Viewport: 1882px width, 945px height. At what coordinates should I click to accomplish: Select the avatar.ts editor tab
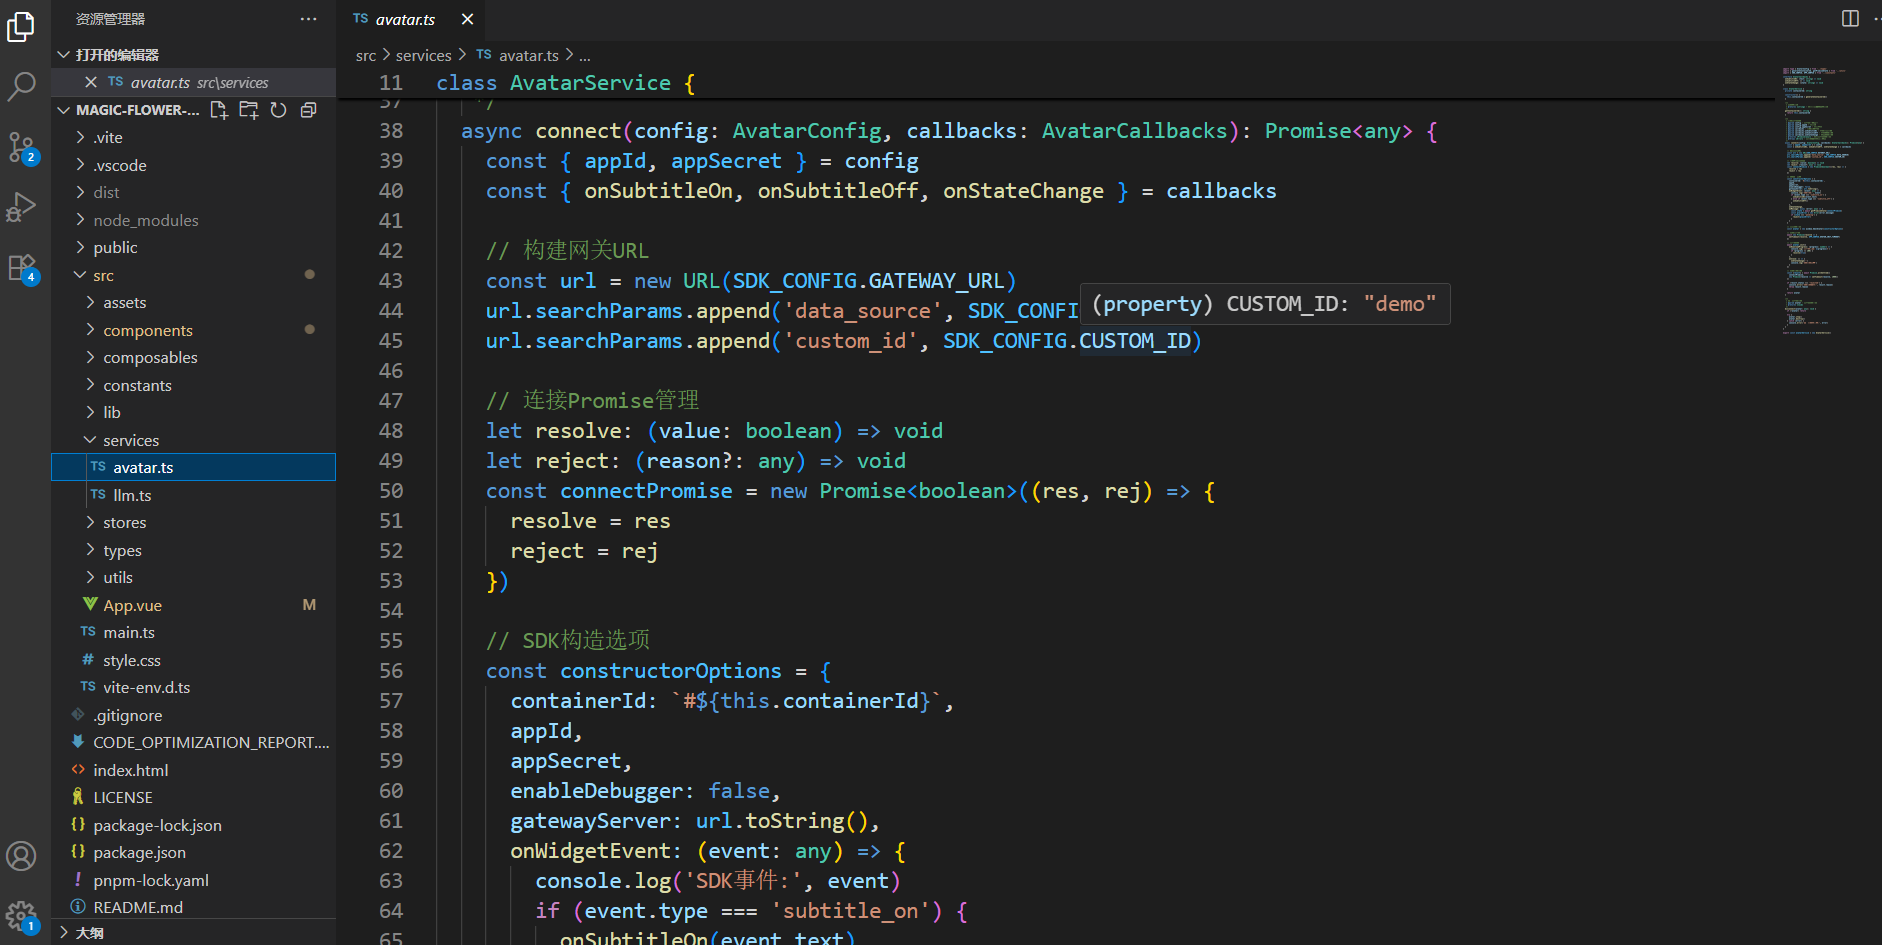[x=413, y=19]
